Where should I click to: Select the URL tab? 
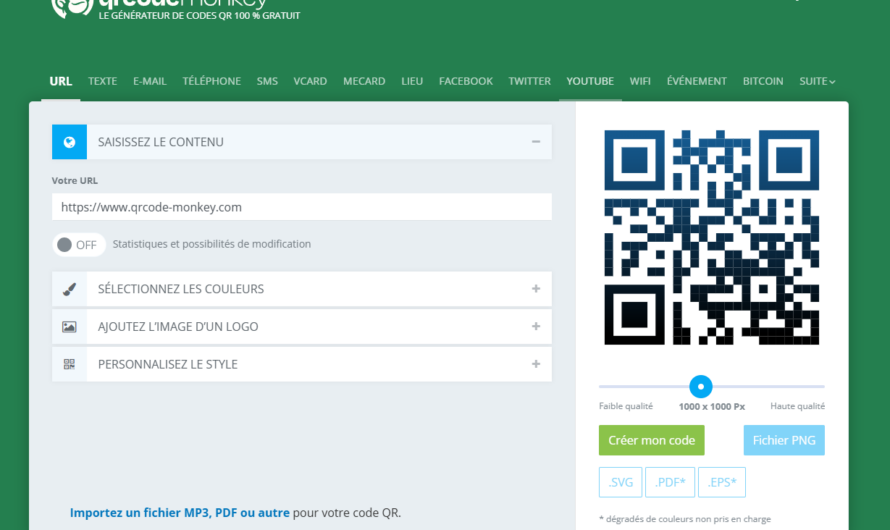(61, 81)
